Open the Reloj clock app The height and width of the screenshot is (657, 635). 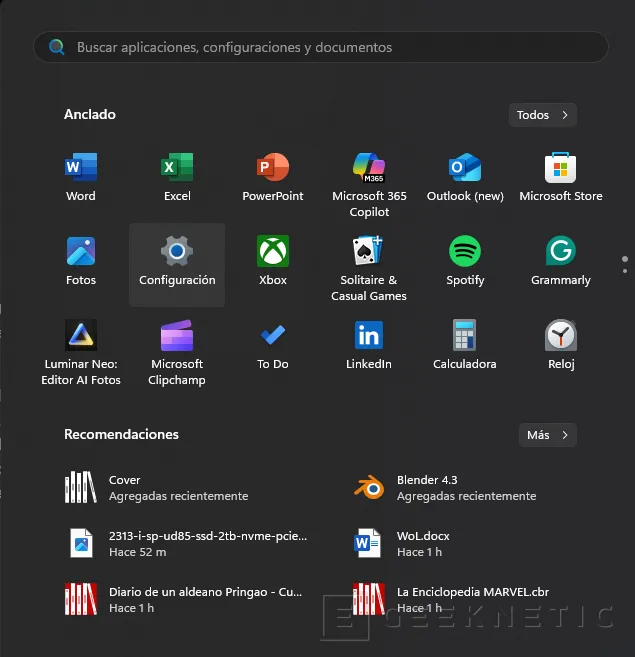(561, 345)
